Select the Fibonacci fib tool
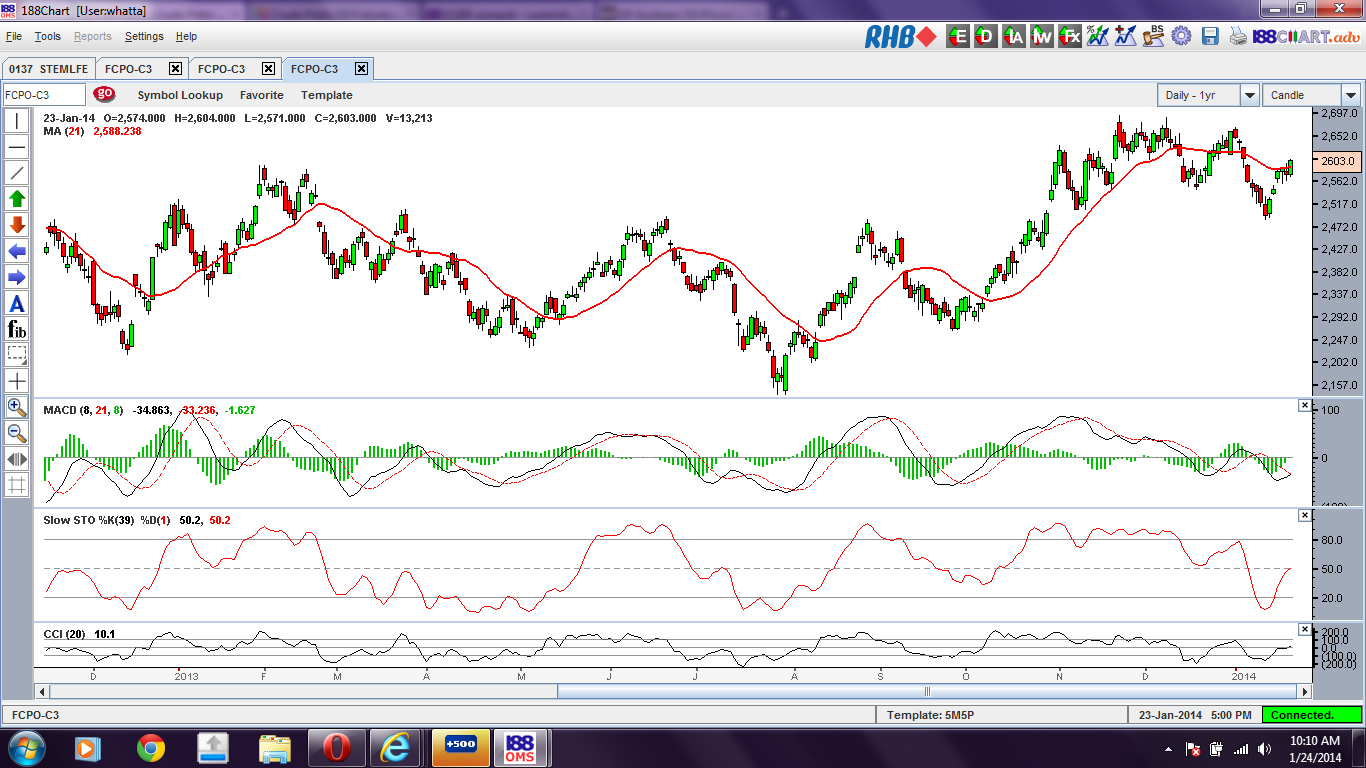Image resolution: width=1366 pixels, height=768 pixels. tap(17, 329)
